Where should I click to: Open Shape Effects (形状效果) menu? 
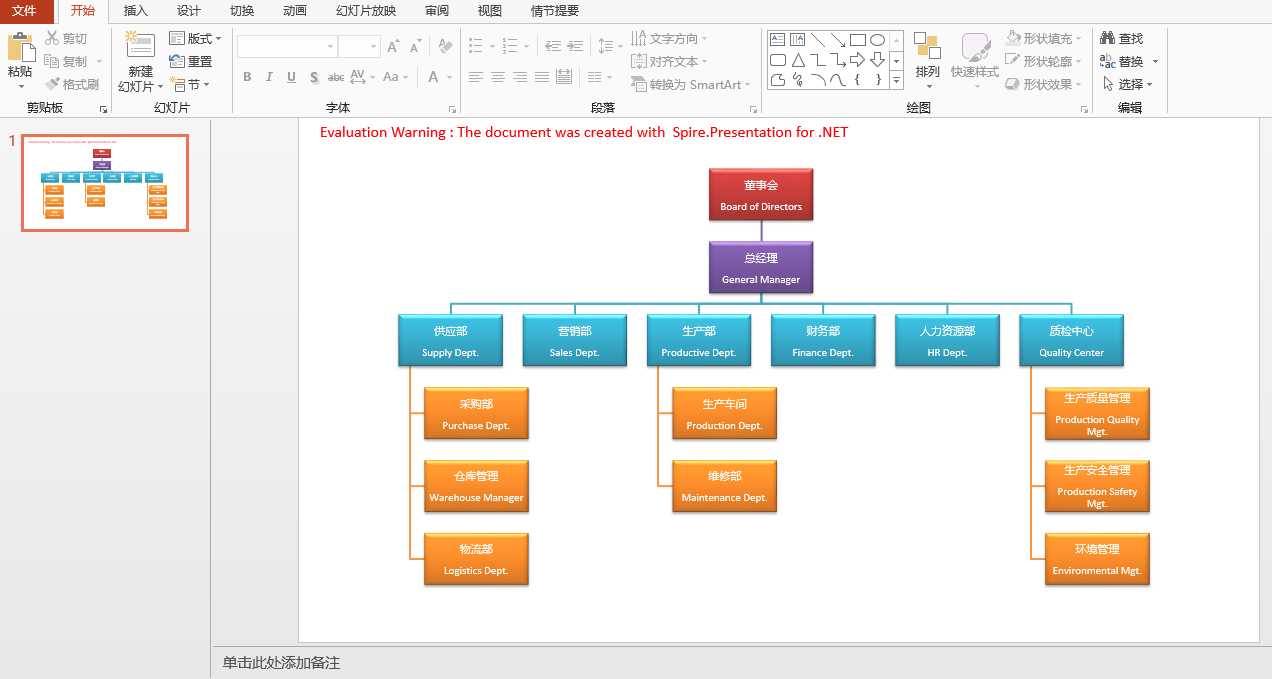(1044, 84)
